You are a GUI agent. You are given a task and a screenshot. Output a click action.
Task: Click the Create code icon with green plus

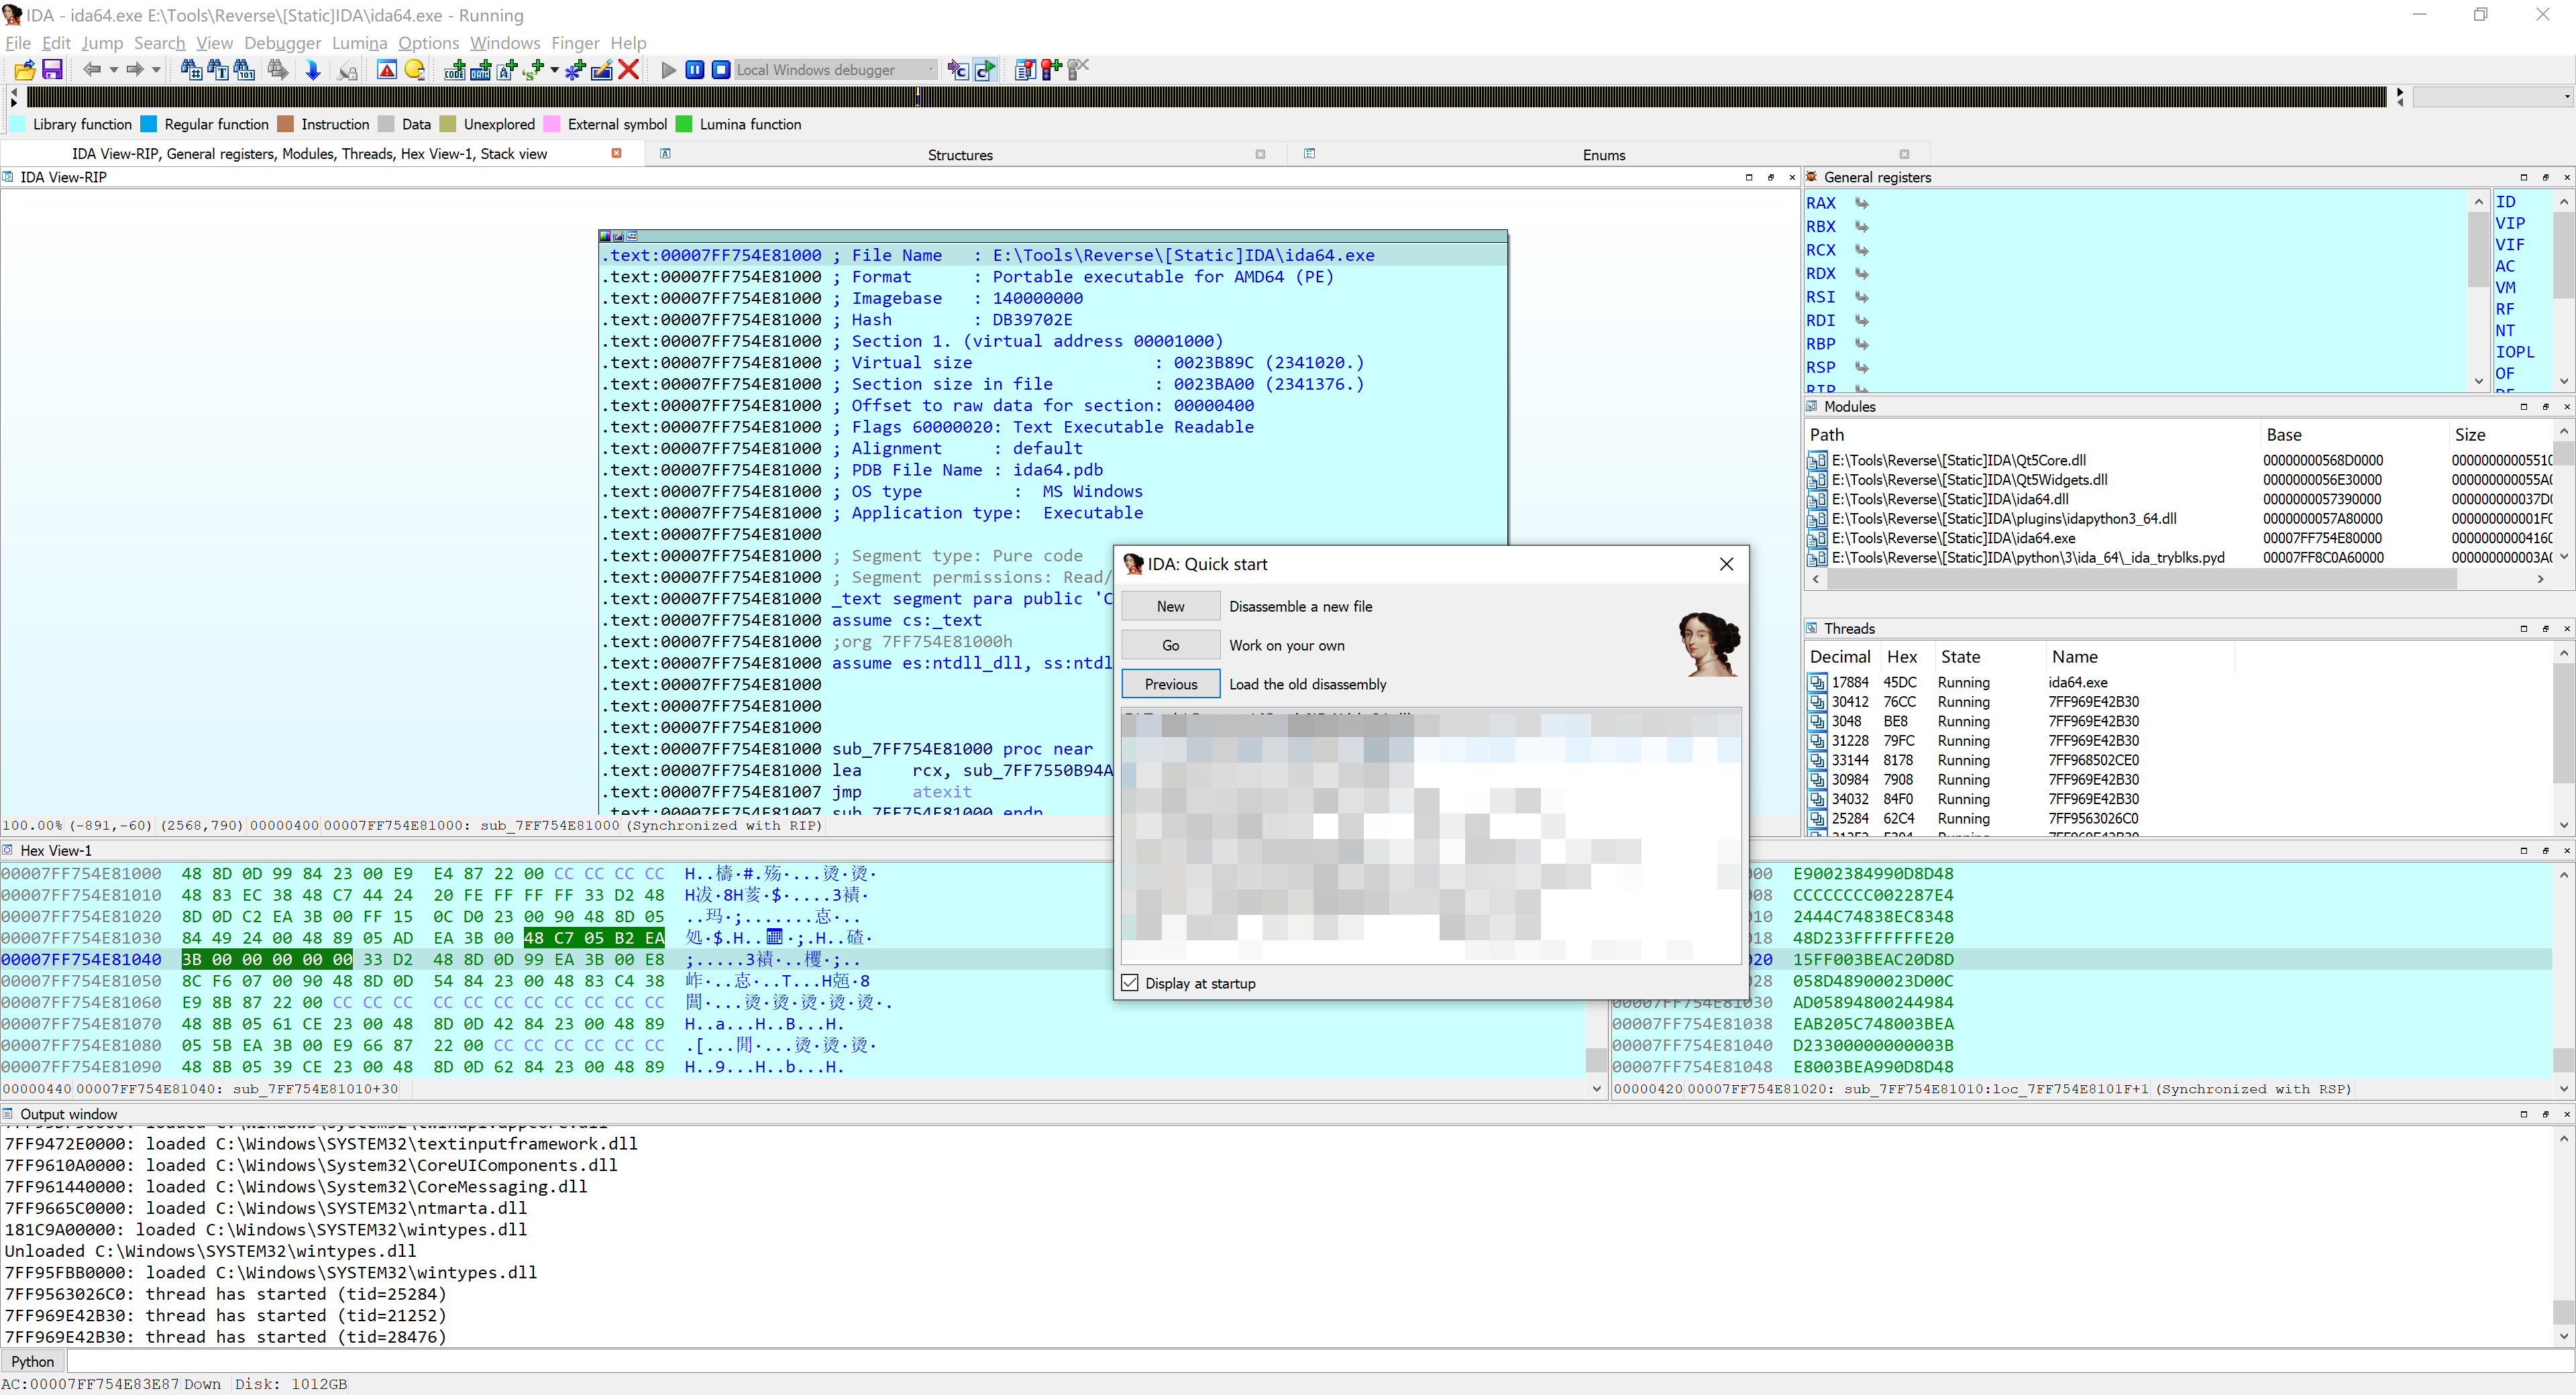pos(455,70)
